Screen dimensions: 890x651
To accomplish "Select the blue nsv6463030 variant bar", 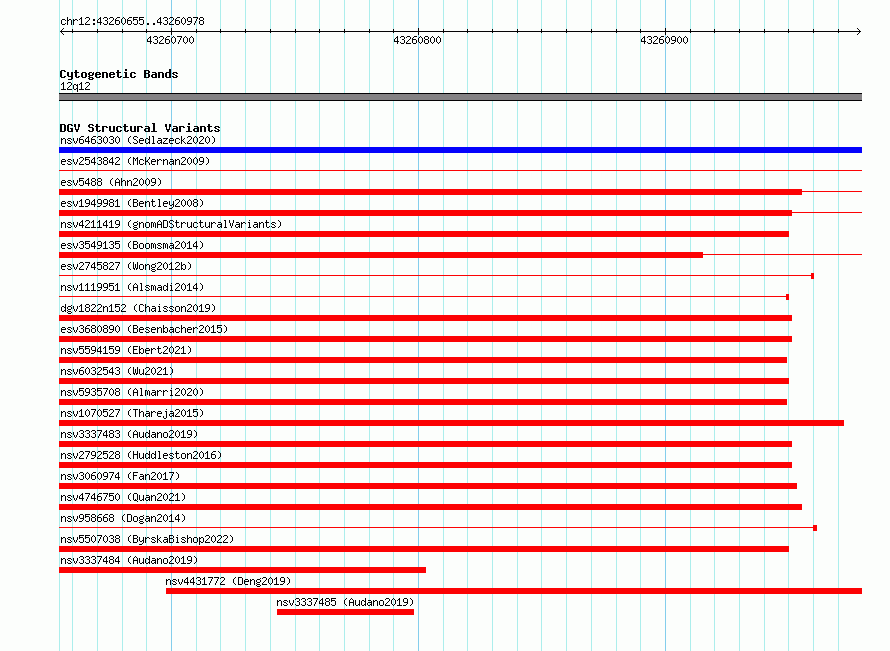I will tap(460, 150).
